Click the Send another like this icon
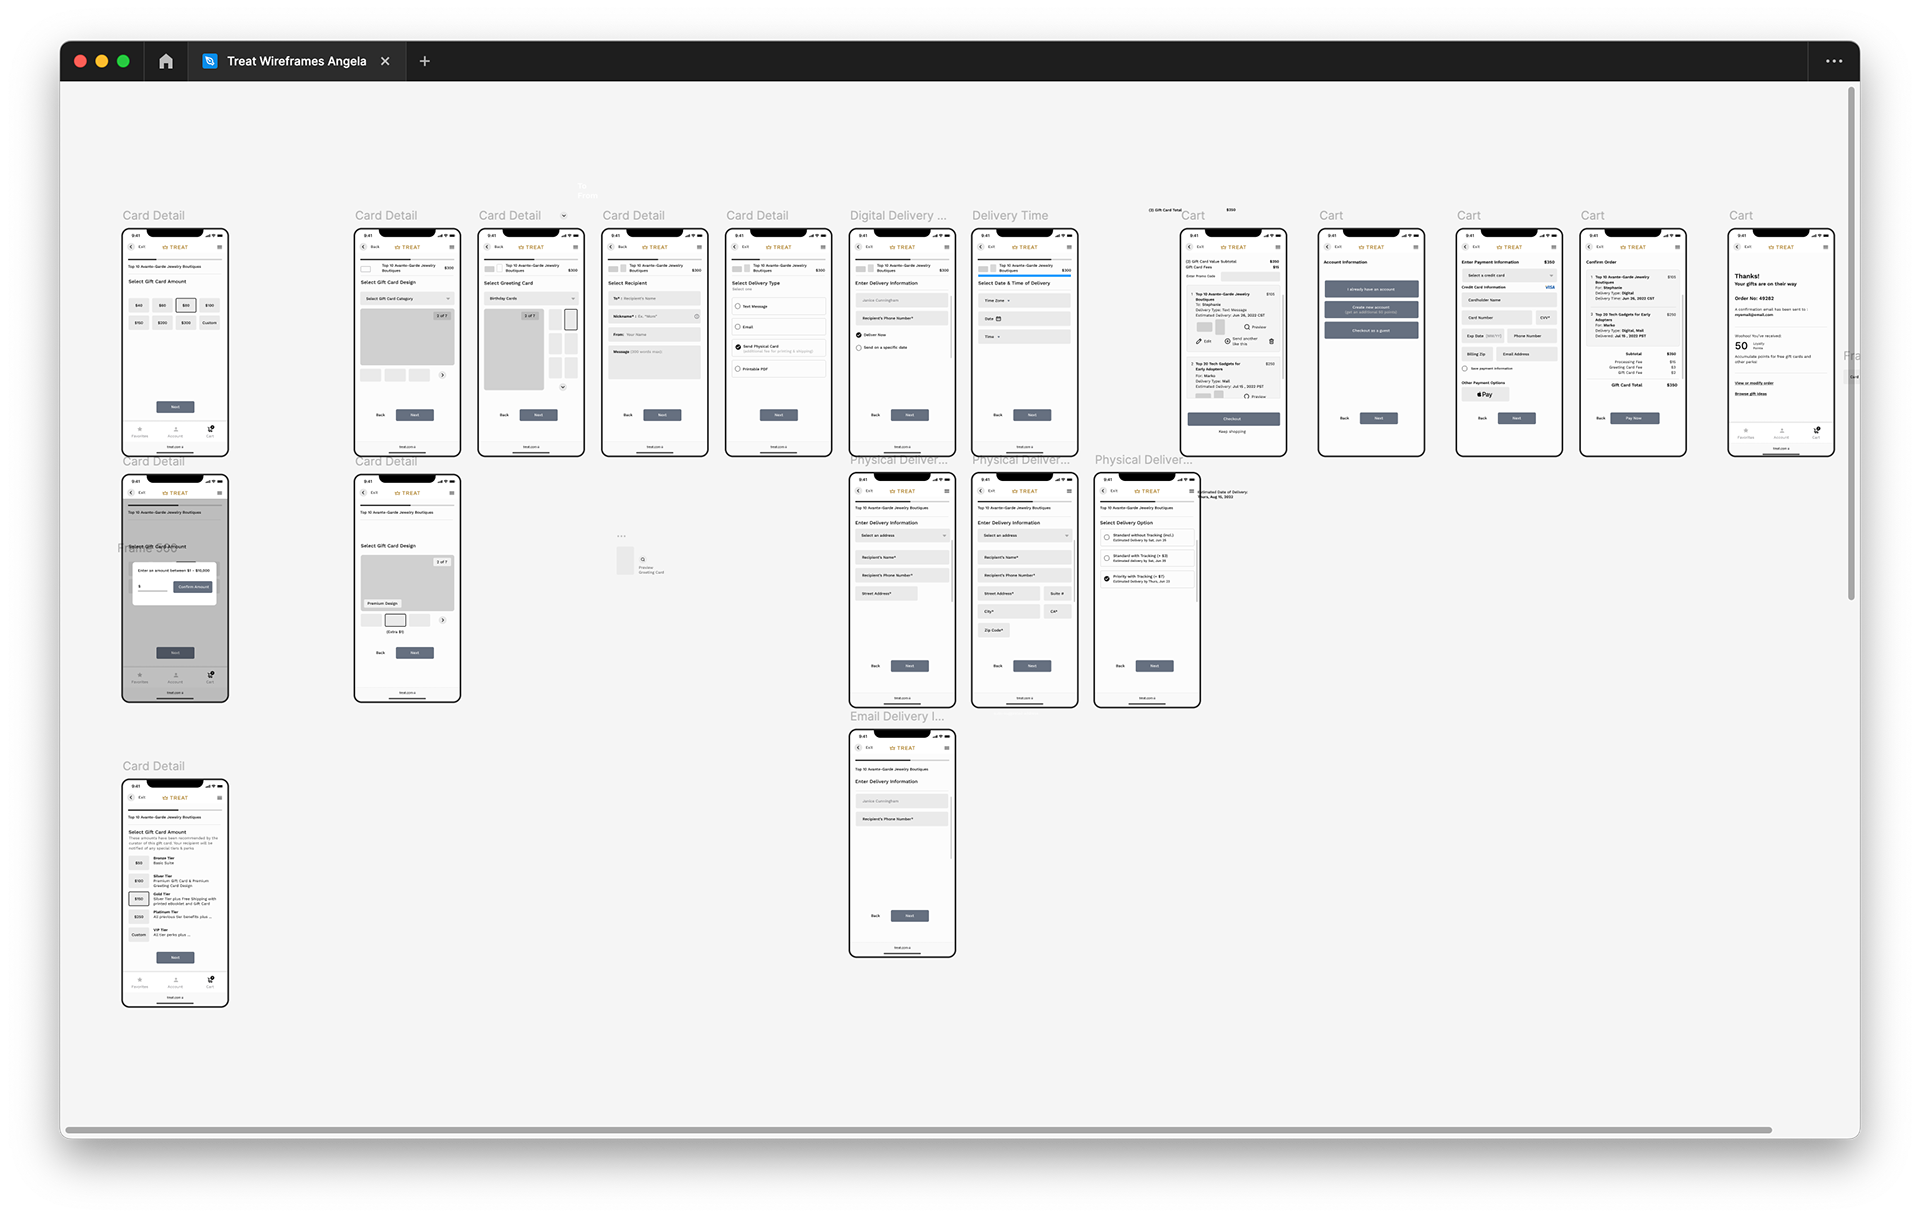 tap(1228, 341)
